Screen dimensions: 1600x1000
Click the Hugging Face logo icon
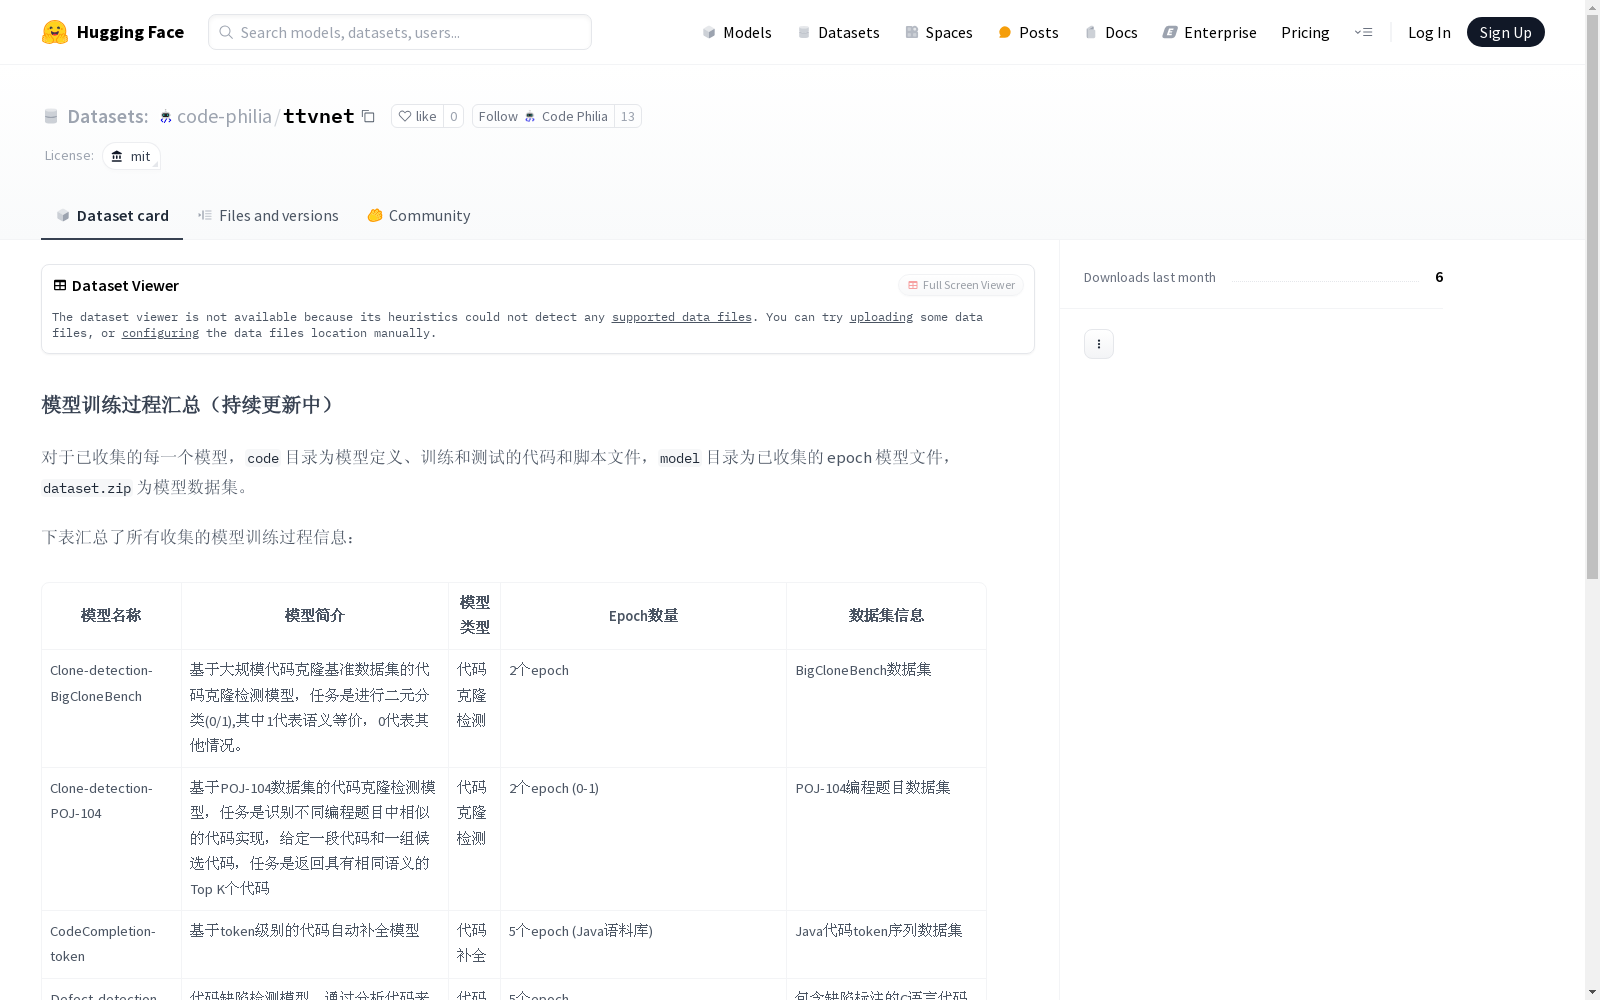55,32
